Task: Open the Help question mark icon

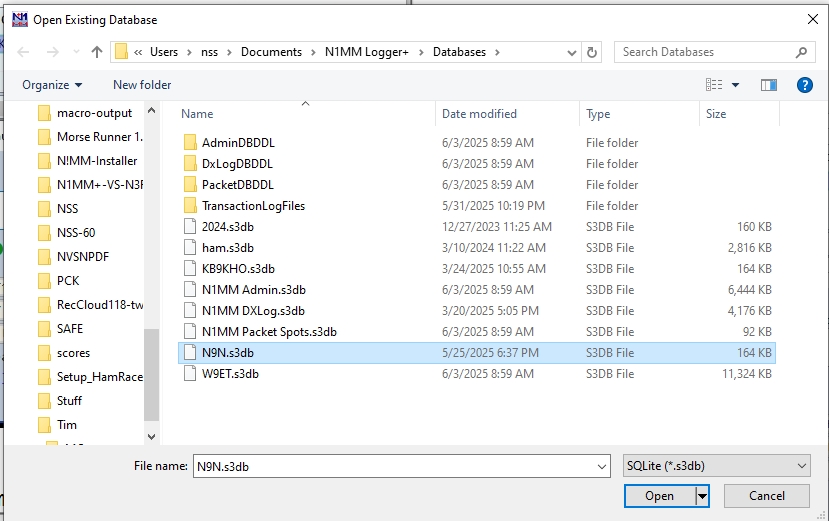Action: 804,85
